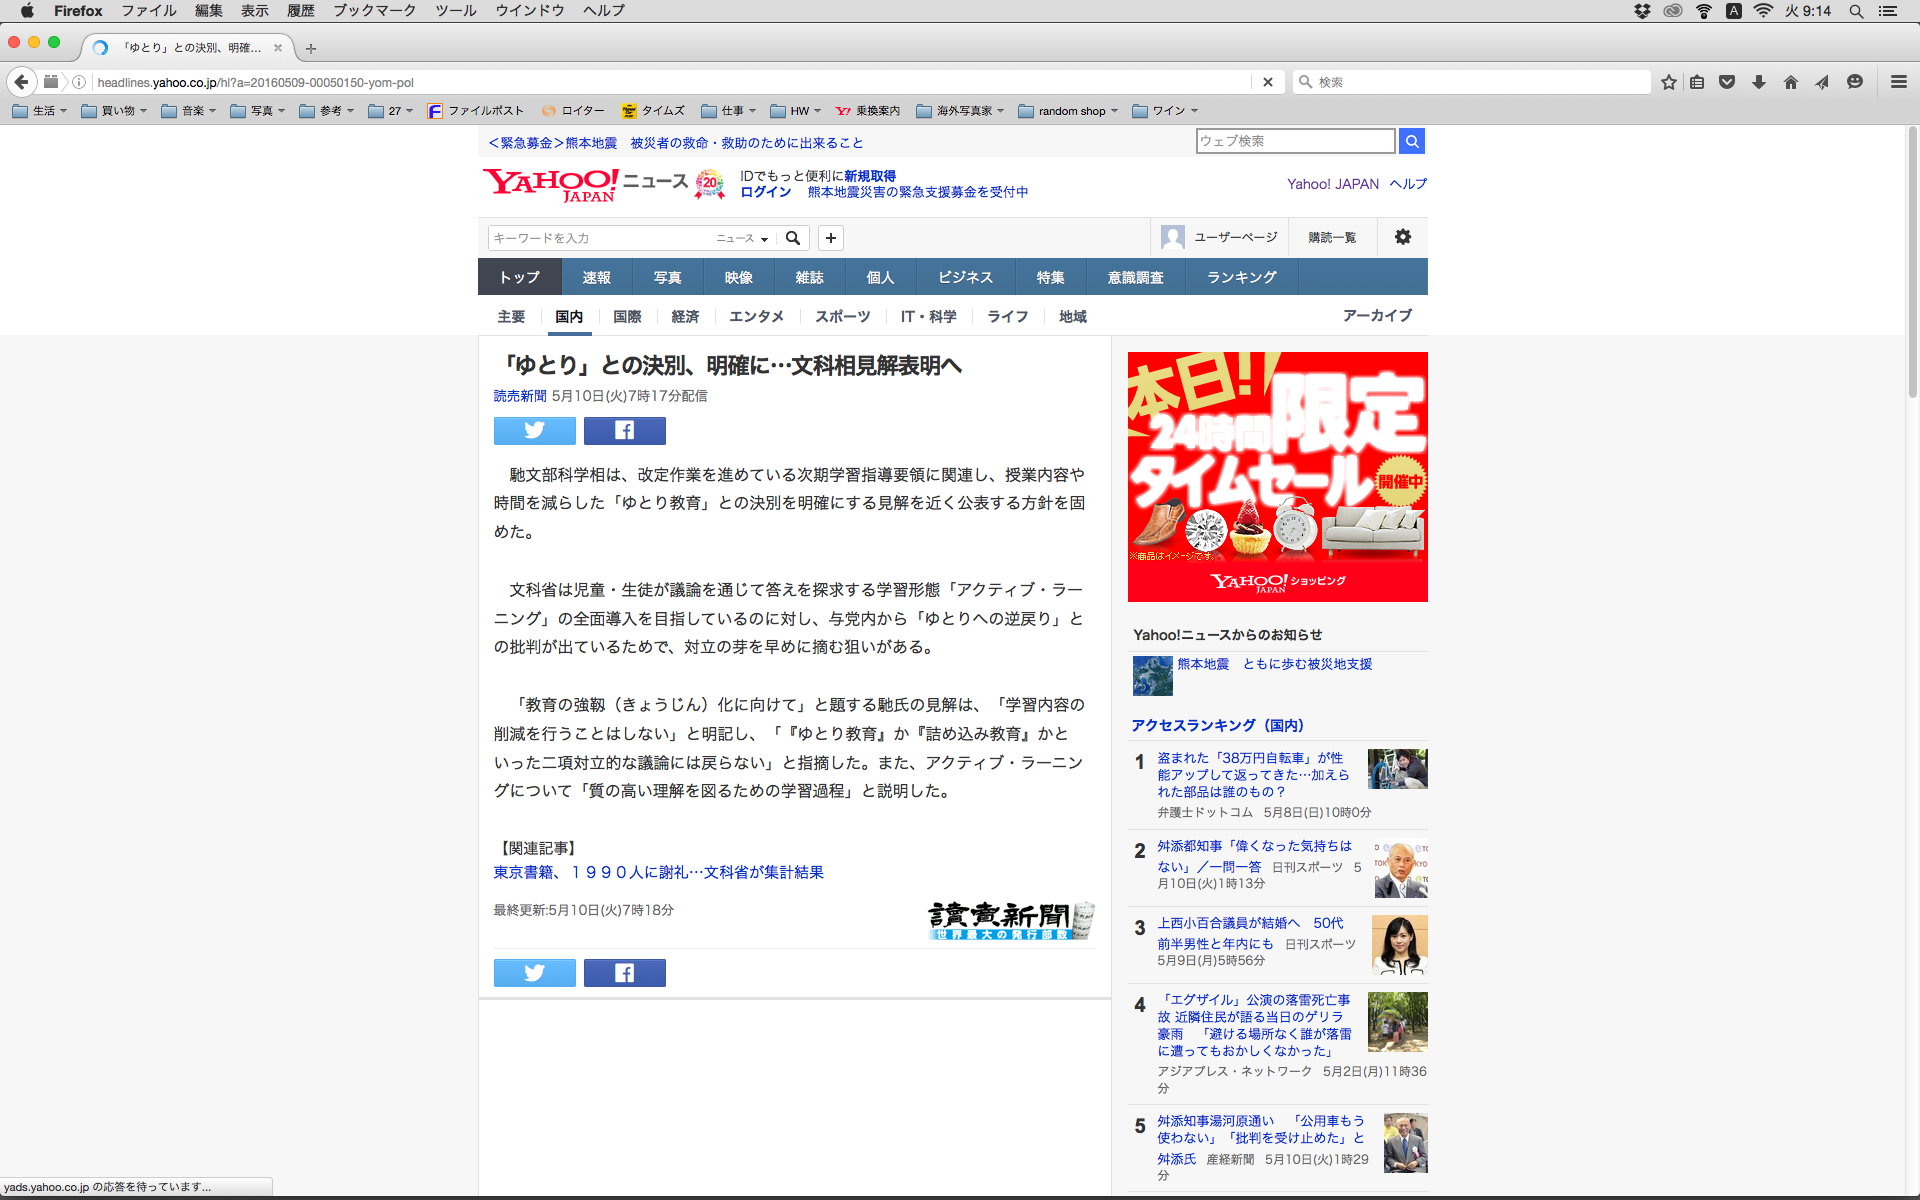Select the ランキング navigation tab
Image resolution: width=1920 pixels, height=1200 pixels.
1241,277
